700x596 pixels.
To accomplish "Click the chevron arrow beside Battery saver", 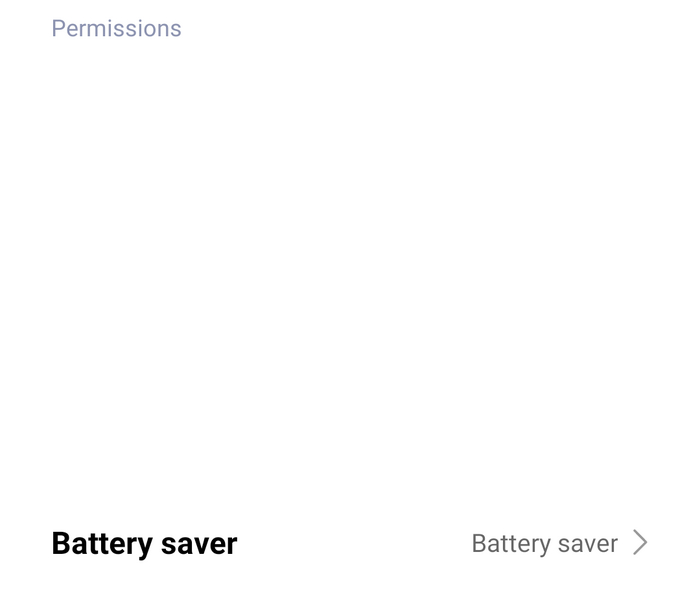I will click(x=640, y=543).
